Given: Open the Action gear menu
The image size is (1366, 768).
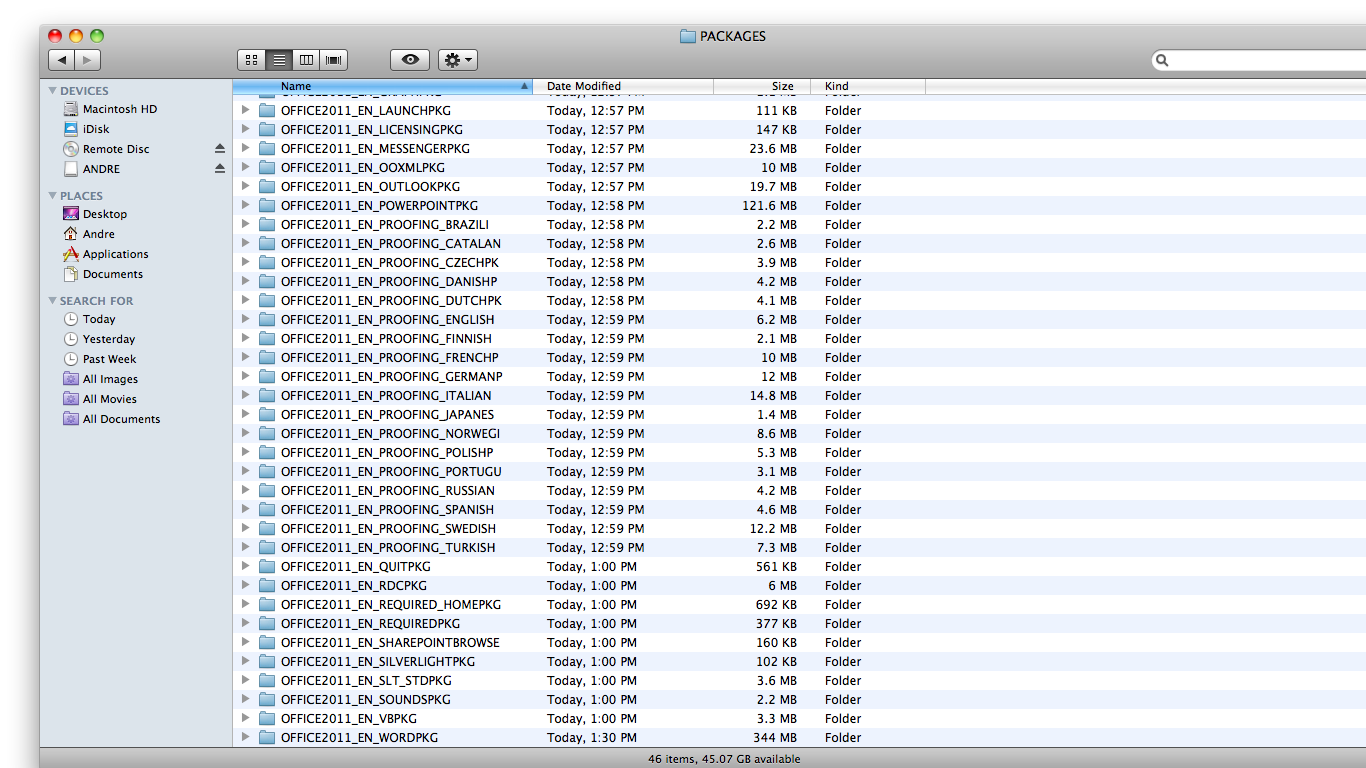Looking at the screenshot, I should tap(458, 60).
